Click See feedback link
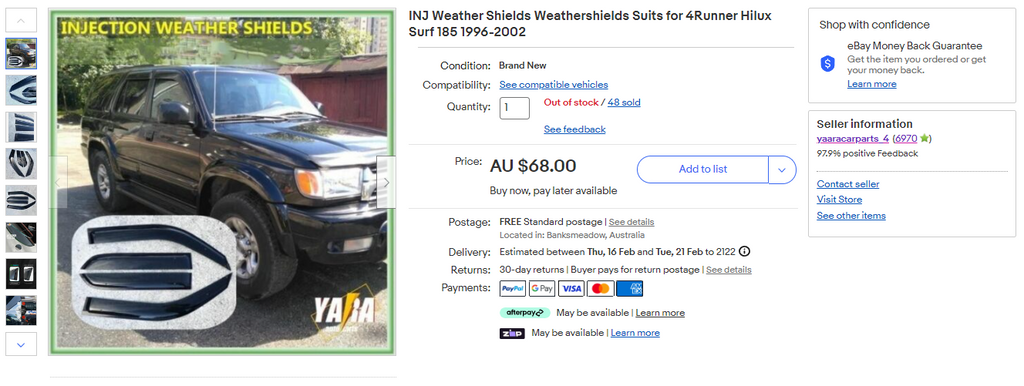 pos(575,129)
